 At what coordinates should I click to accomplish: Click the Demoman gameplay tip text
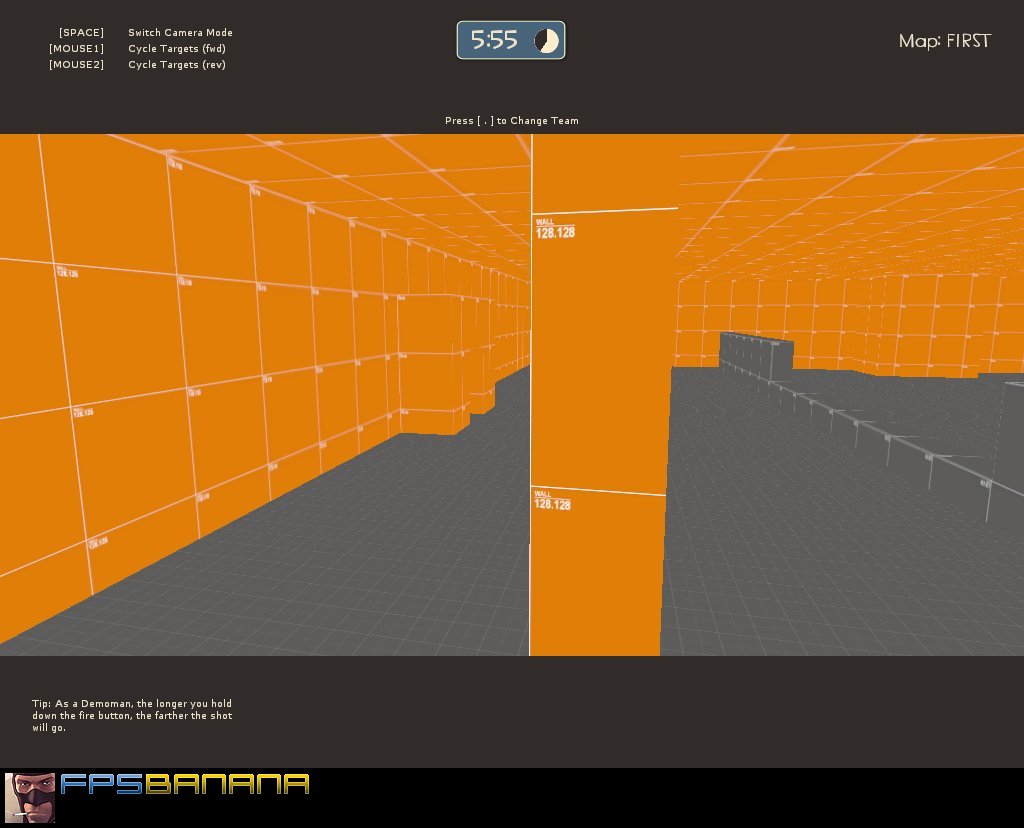click(132, 715)
